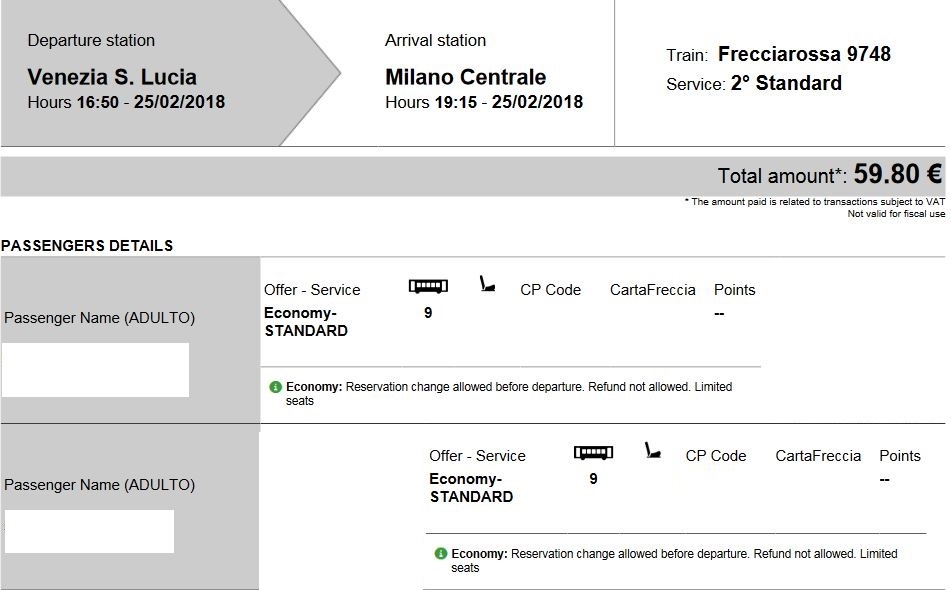The image size is (951, 590).
Task: Click the coach icon for the second passenger
Action: click(x=593, y=453)
